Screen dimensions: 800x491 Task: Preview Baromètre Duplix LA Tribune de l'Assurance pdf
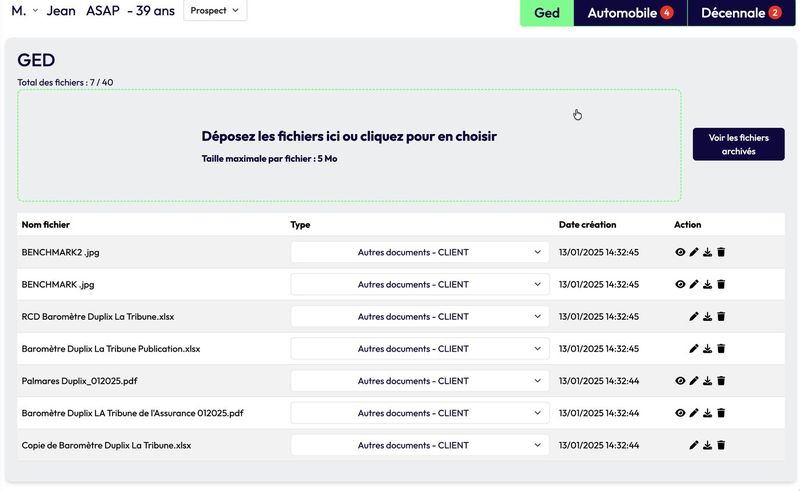click(x=680, y=413)
